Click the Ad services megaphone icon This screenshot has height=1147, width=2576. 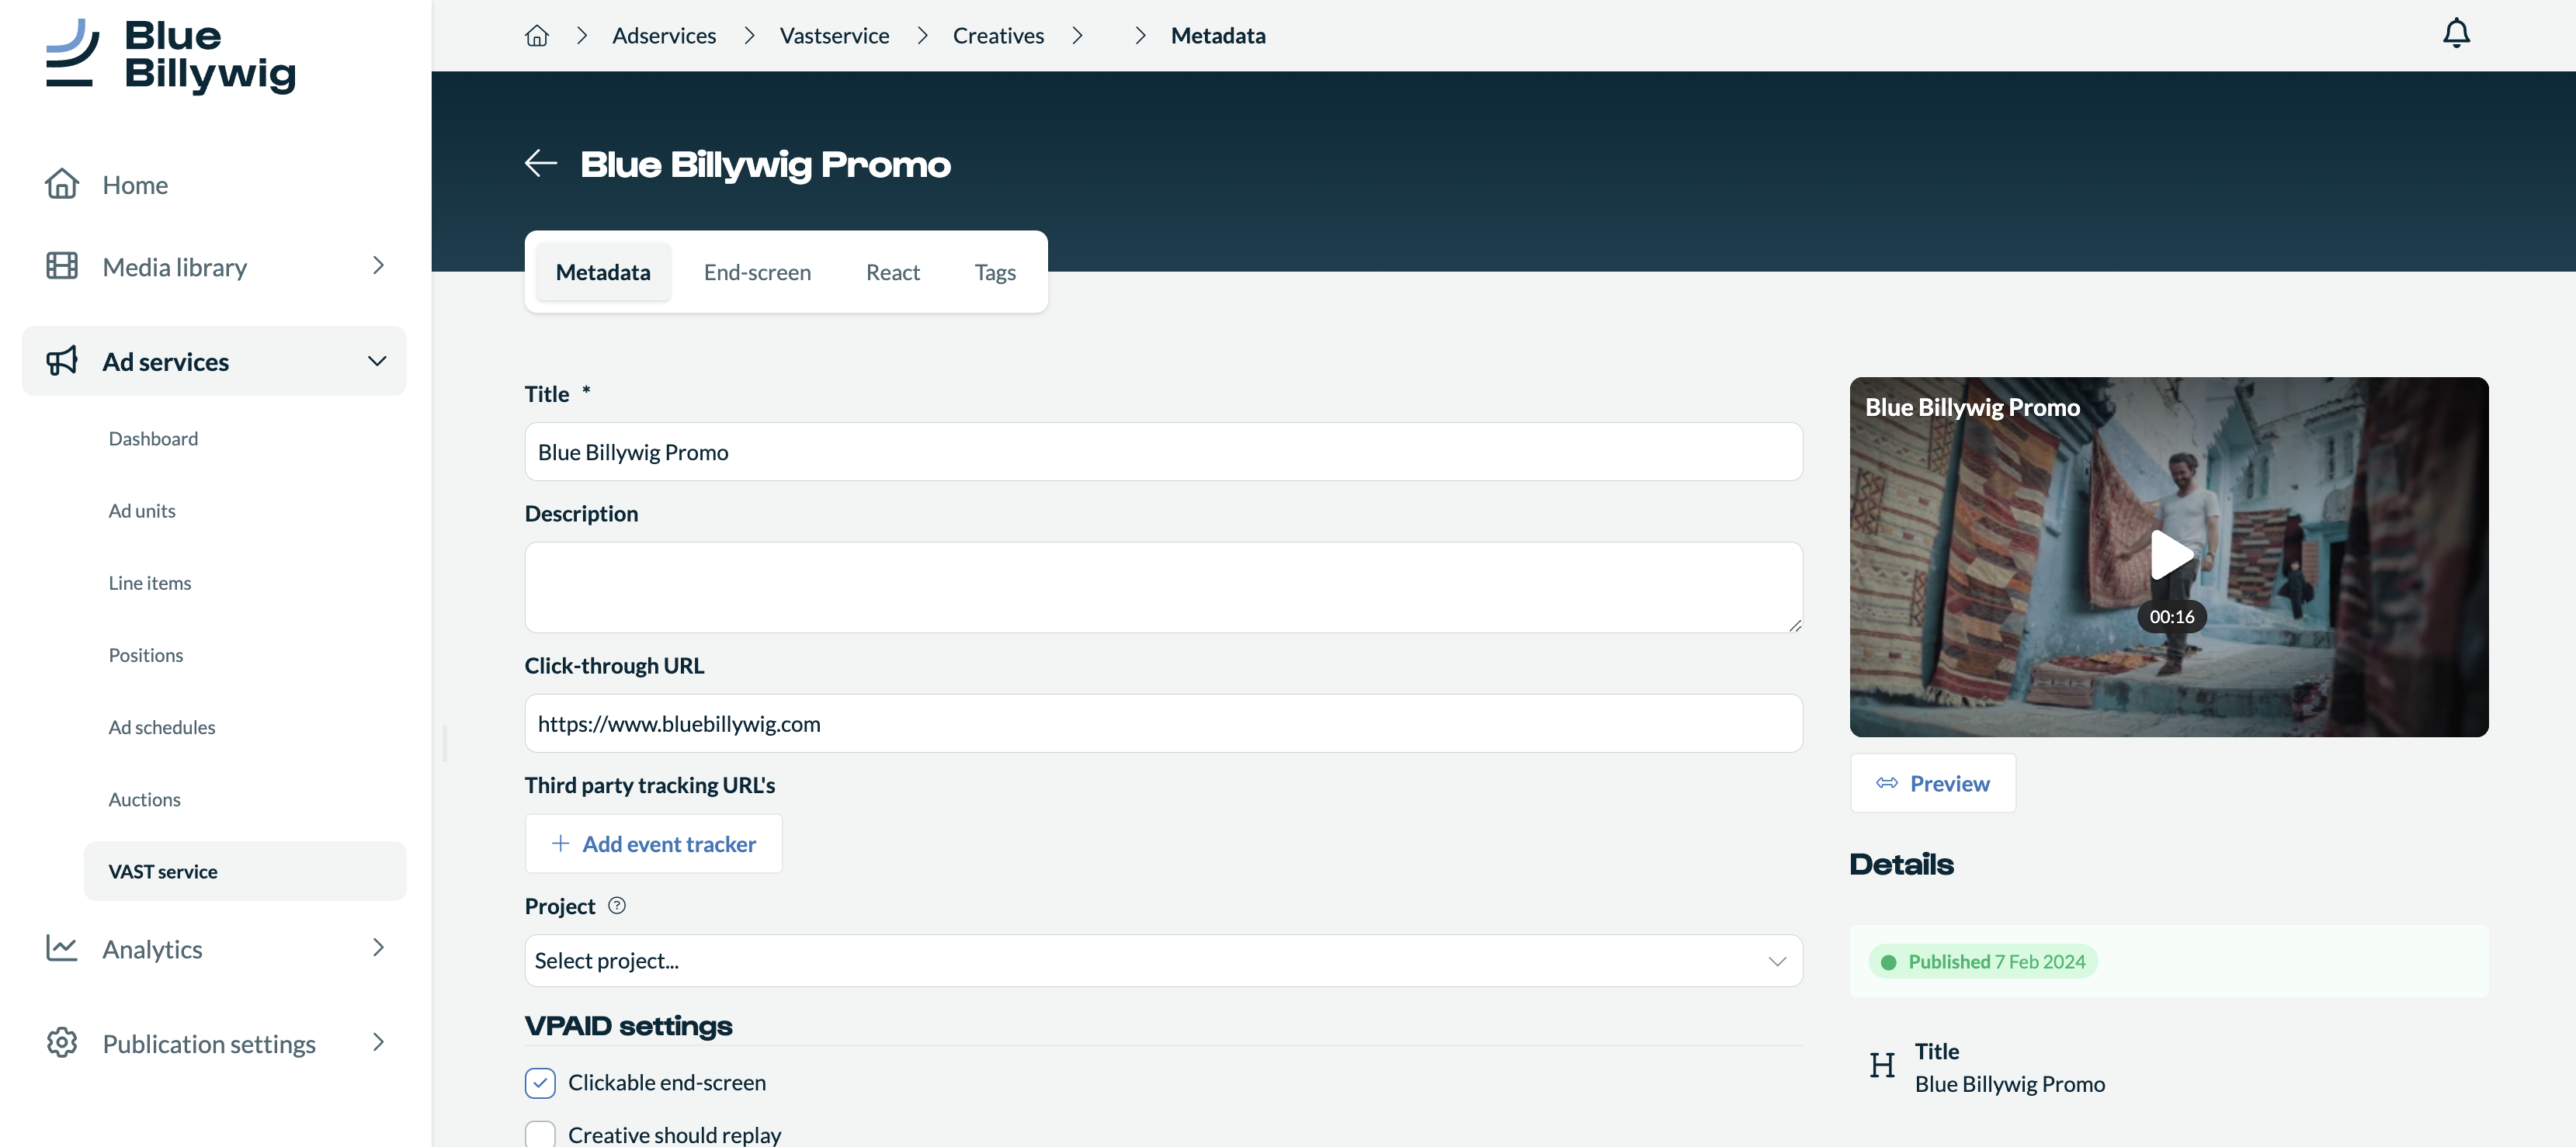[x=62, y=361]
